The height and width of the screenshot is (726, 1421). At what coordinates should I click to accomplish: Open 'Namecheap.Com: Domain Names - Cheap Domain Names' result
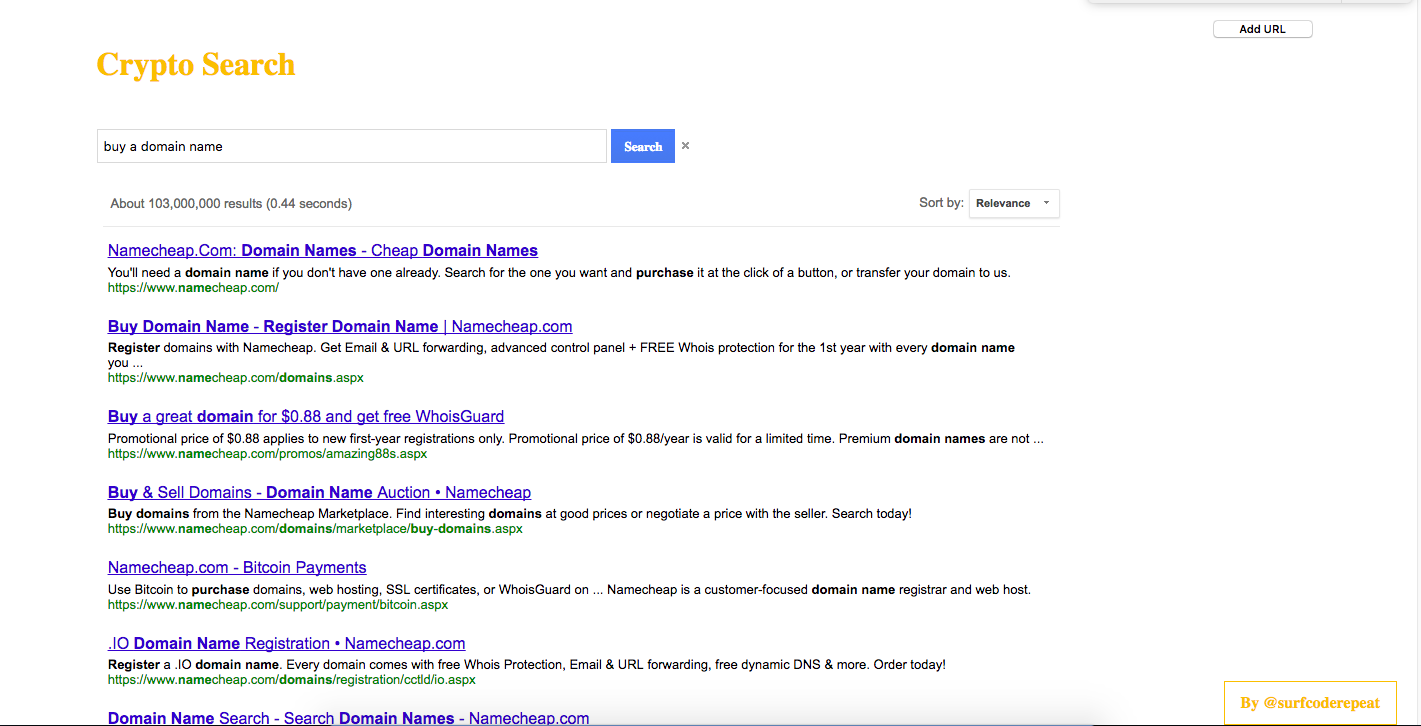tap(323, 251)
